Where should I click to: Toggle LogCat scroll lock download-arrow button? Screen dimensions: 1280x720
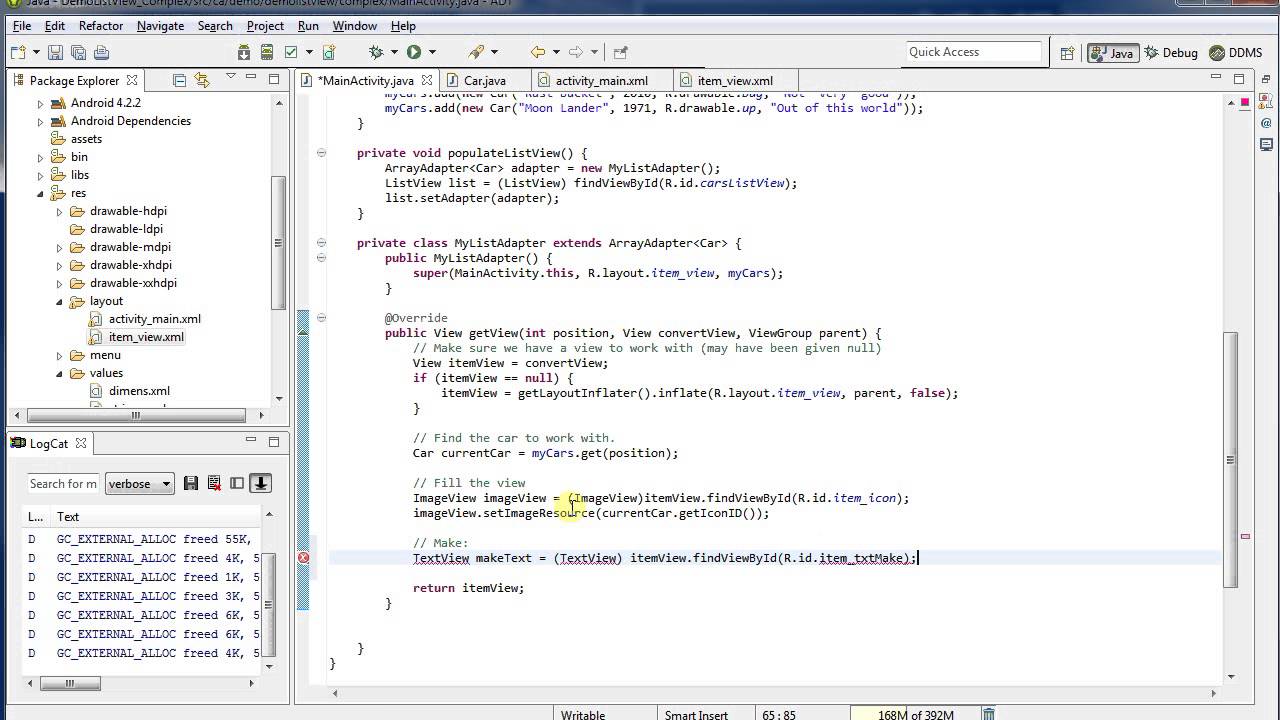[260, 483]
